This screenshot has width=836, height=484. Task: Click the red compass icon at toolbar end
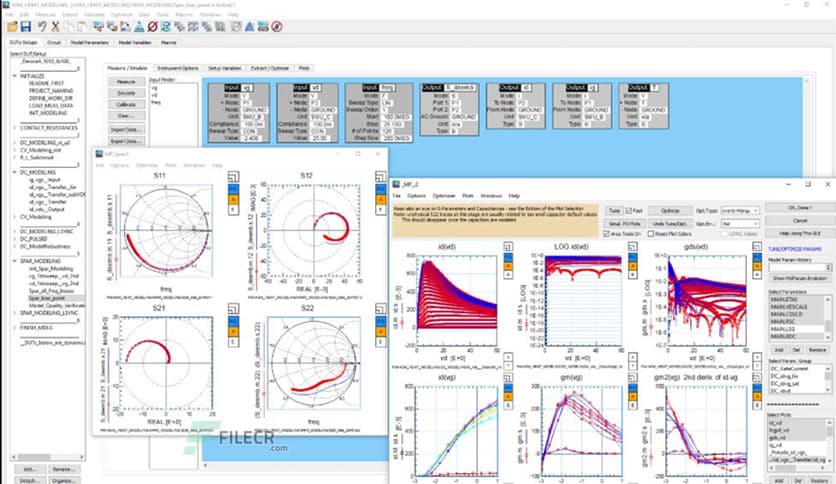277,26
